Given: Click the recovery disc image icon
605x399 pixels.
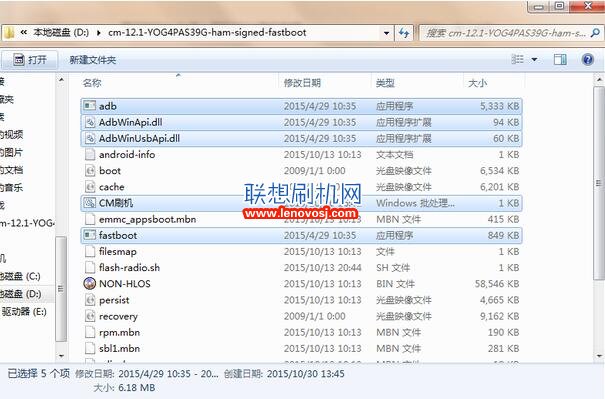Looking at the screenshot, I should [x=90, y=316].
